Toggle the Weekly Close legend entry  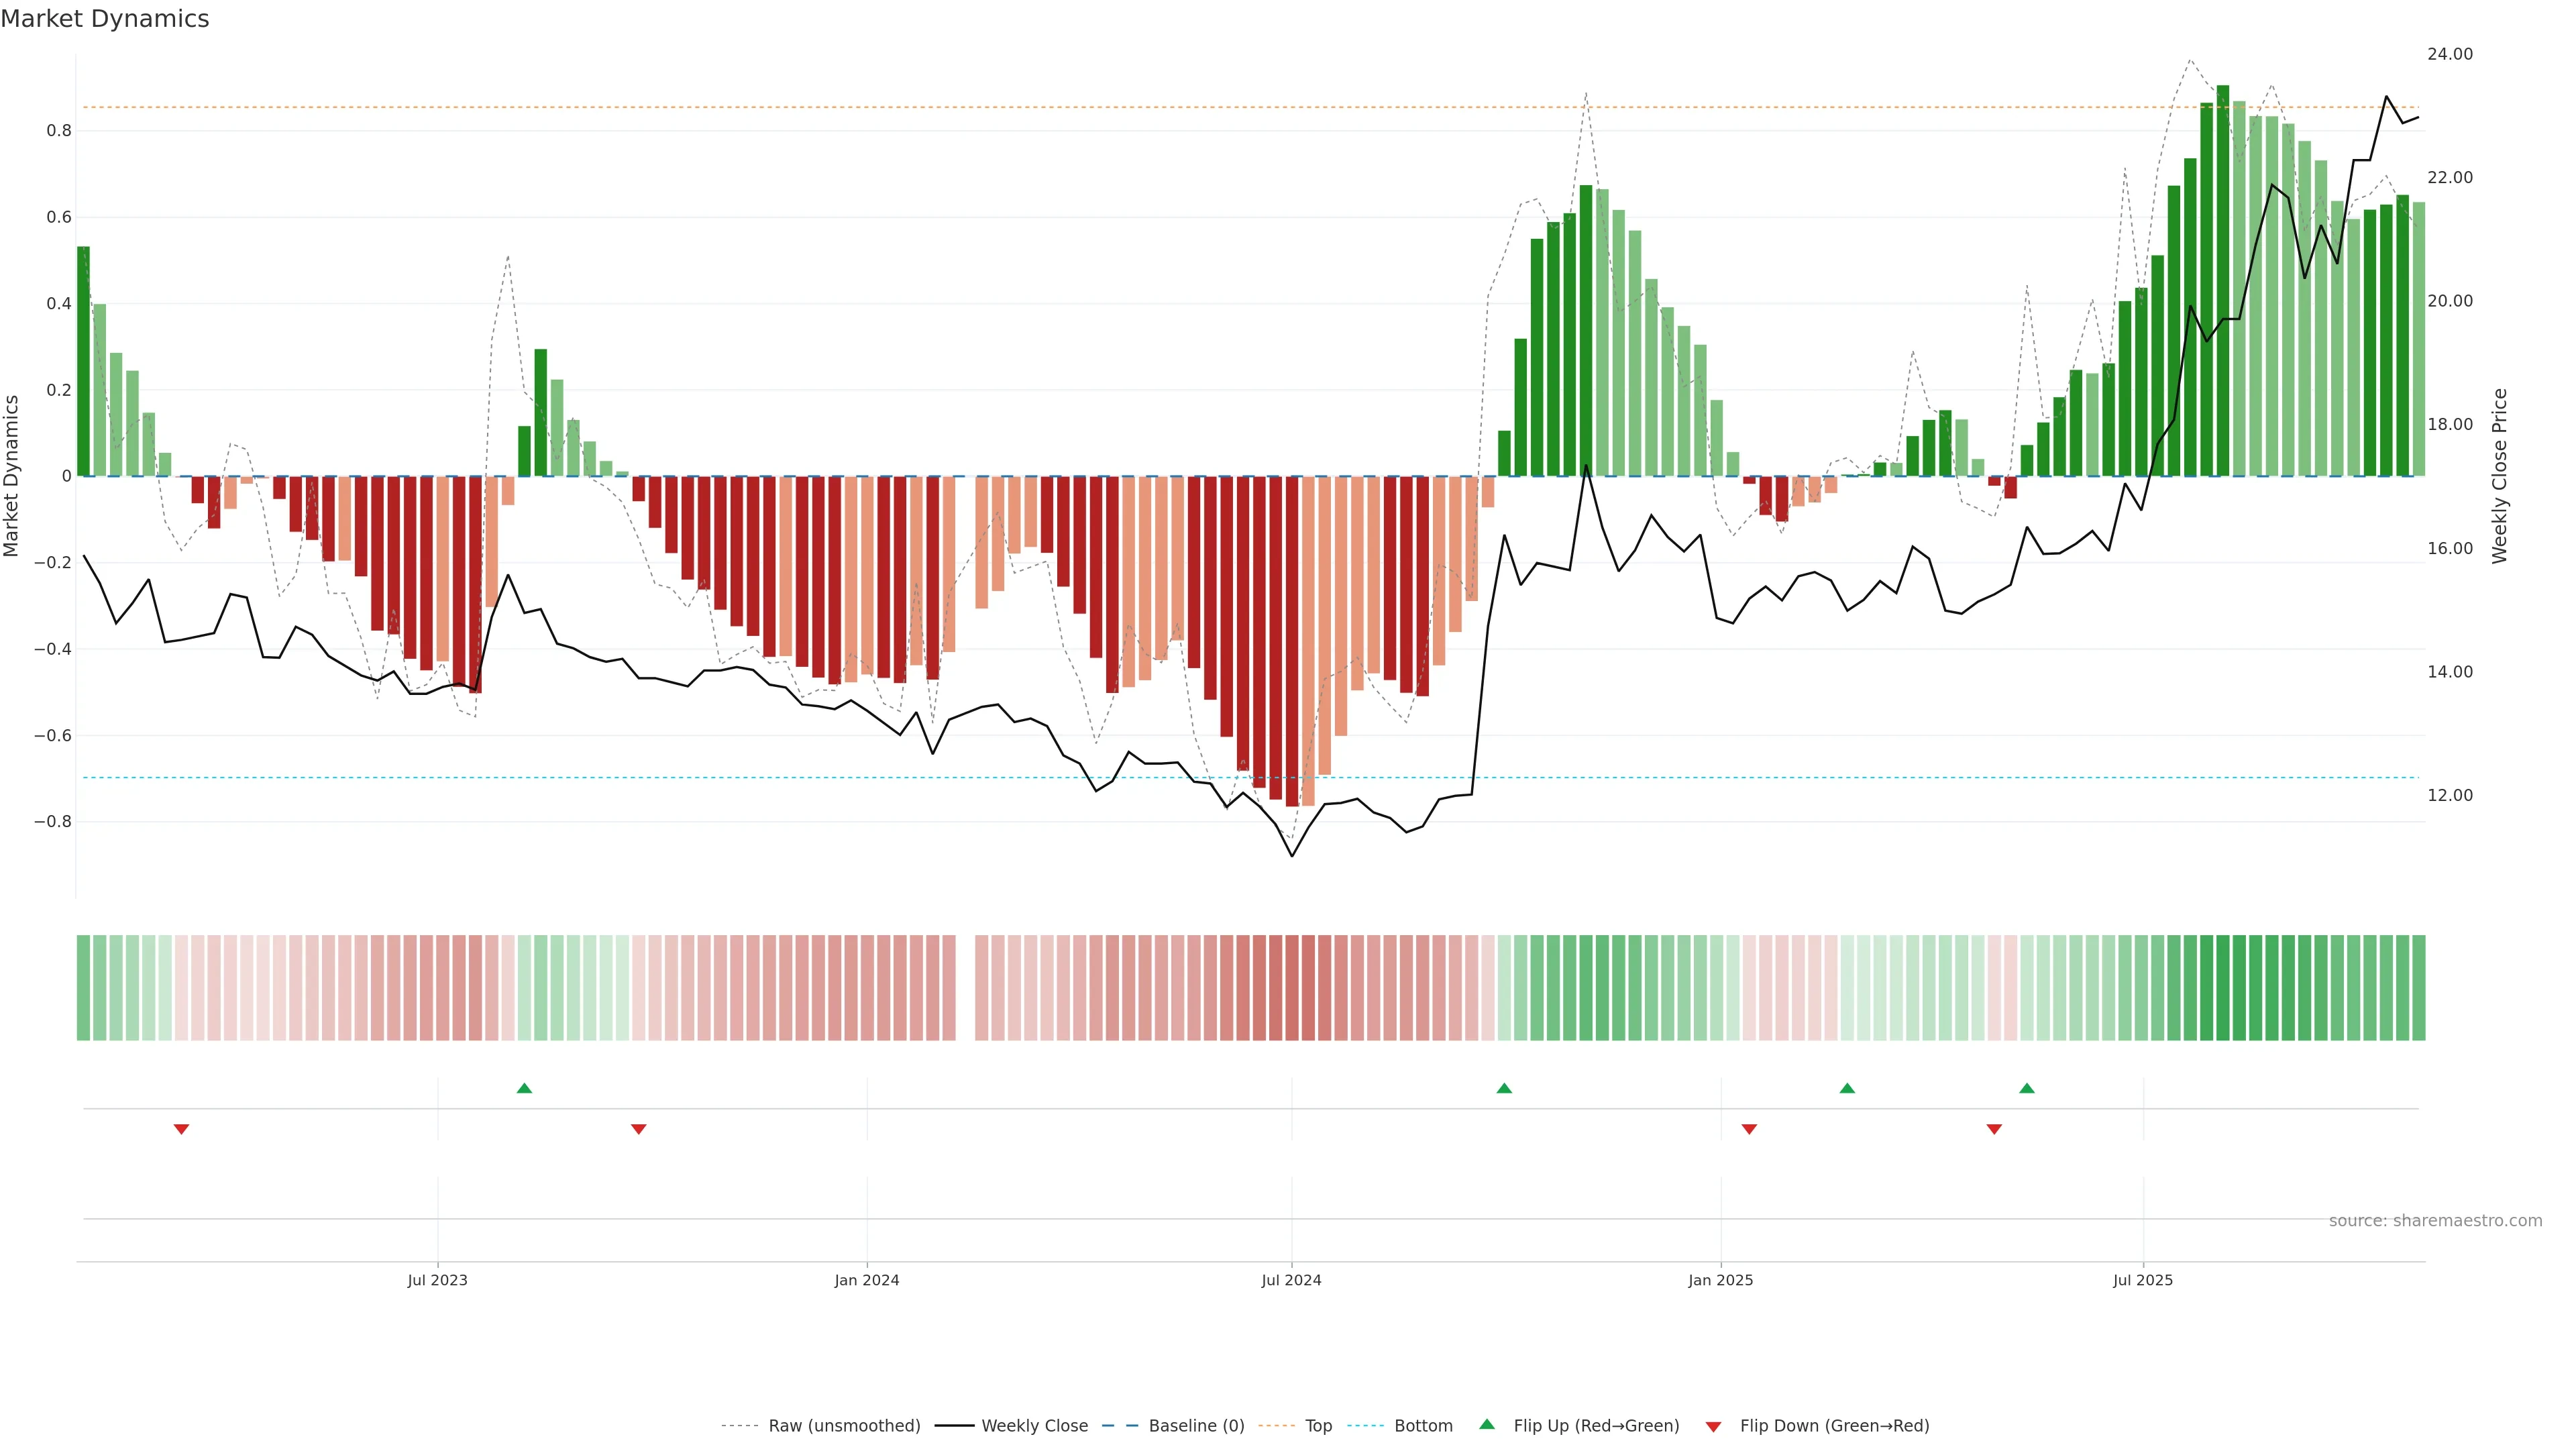pos(1034,1426)
